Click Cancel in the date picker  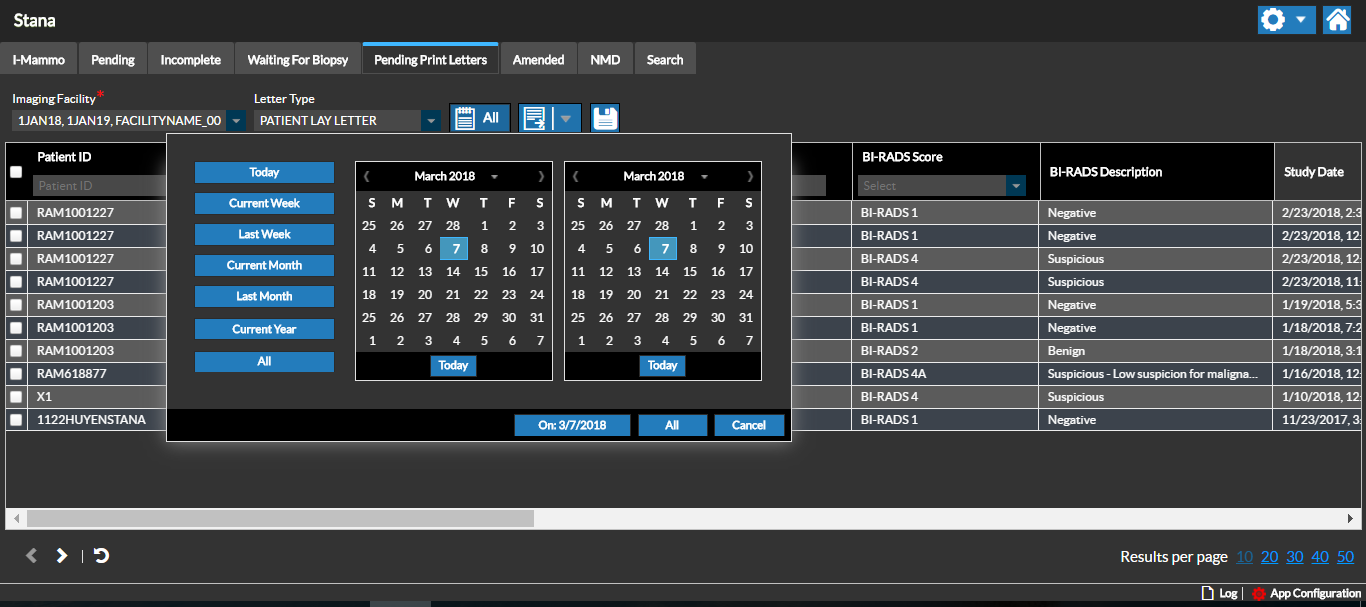point(748,425)
